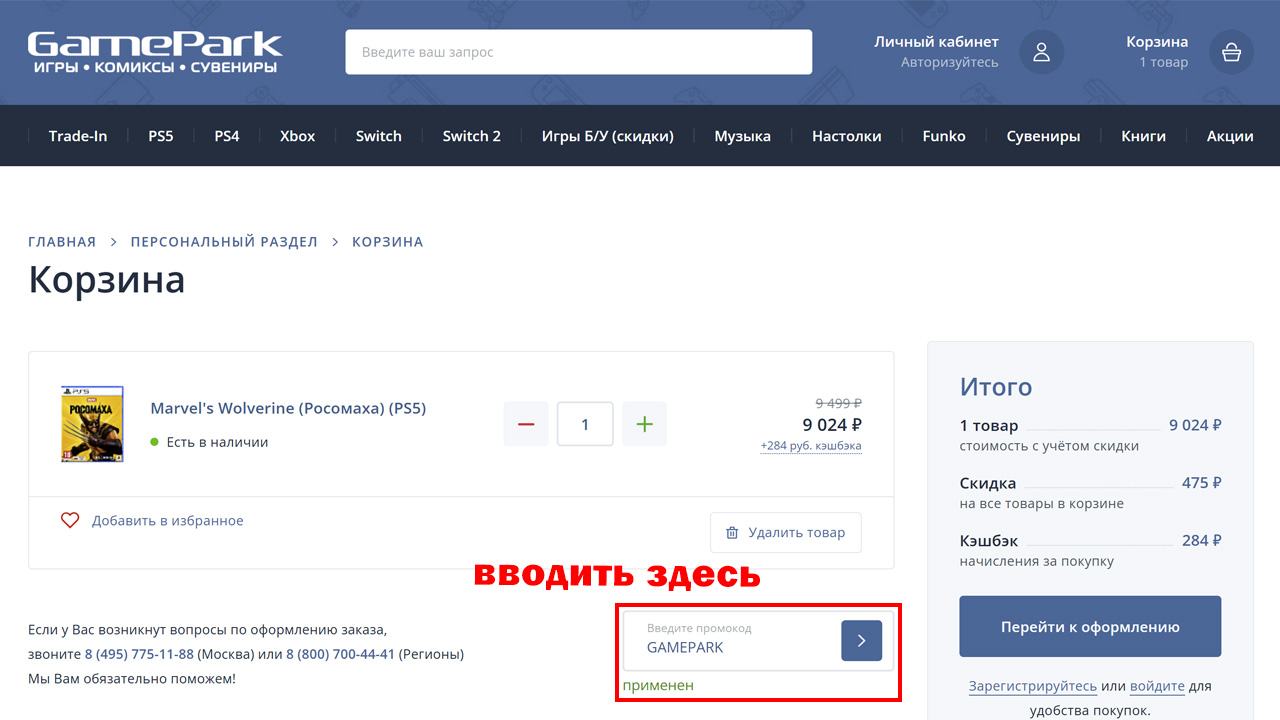Screen dimensions: 1280x720
Task: Decrease quantity with minus button
Action: tap(526, 424)
